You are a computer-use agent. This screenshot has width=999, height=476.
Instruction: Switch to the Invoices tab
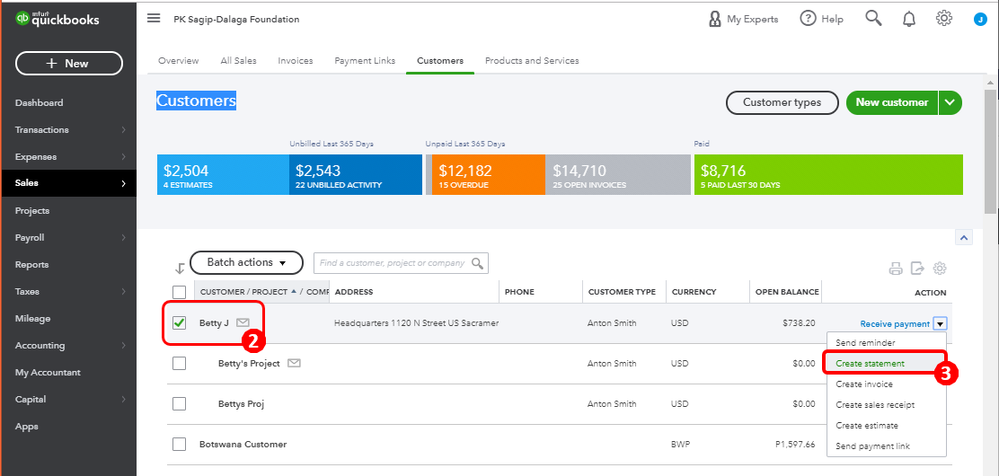(295, 61)
